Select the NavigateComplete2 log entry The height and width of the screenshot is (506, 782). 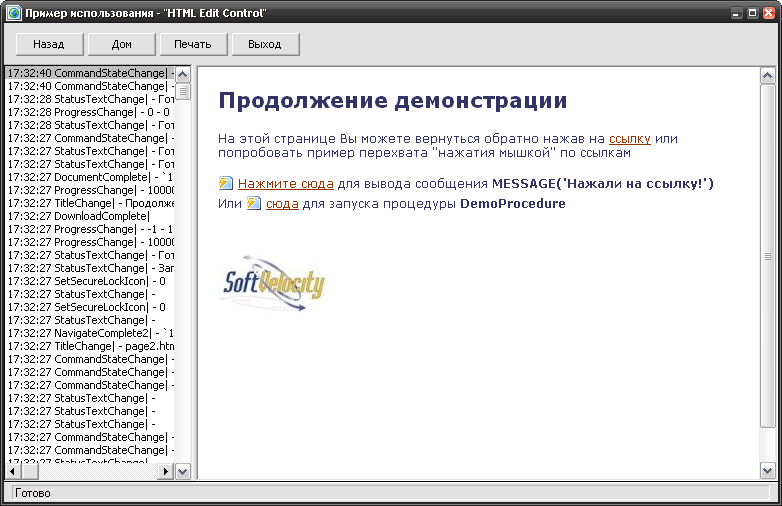(x=90, y=333)
